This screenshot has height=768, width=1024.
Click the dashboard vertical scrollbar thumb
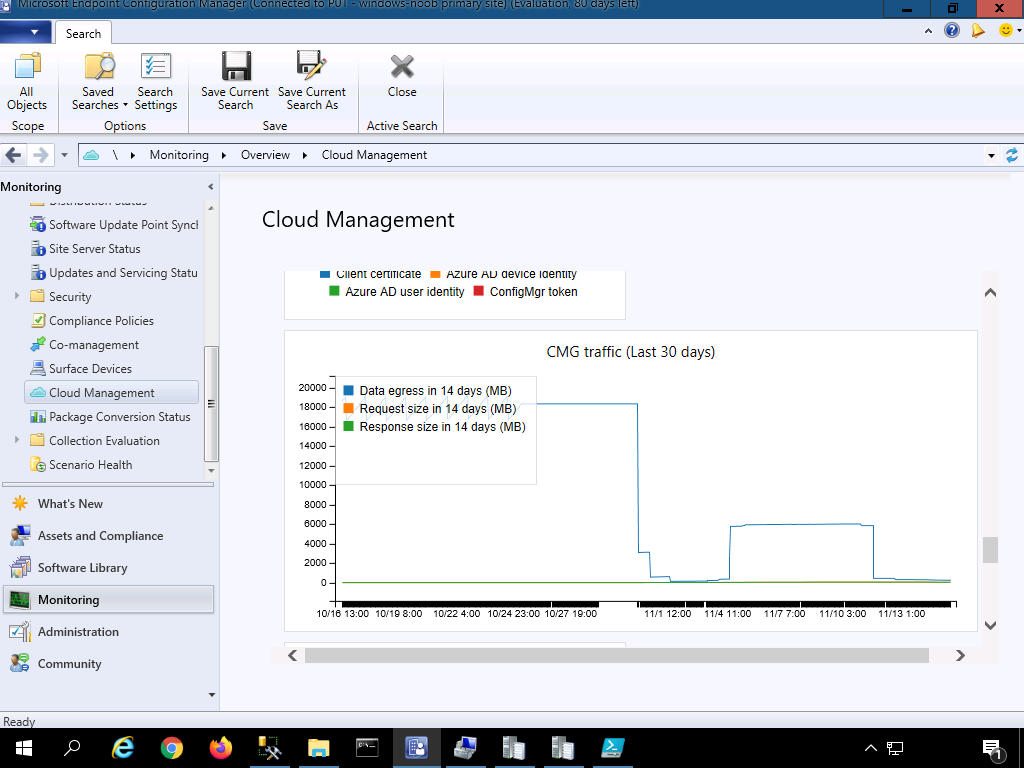coord(990,550)
